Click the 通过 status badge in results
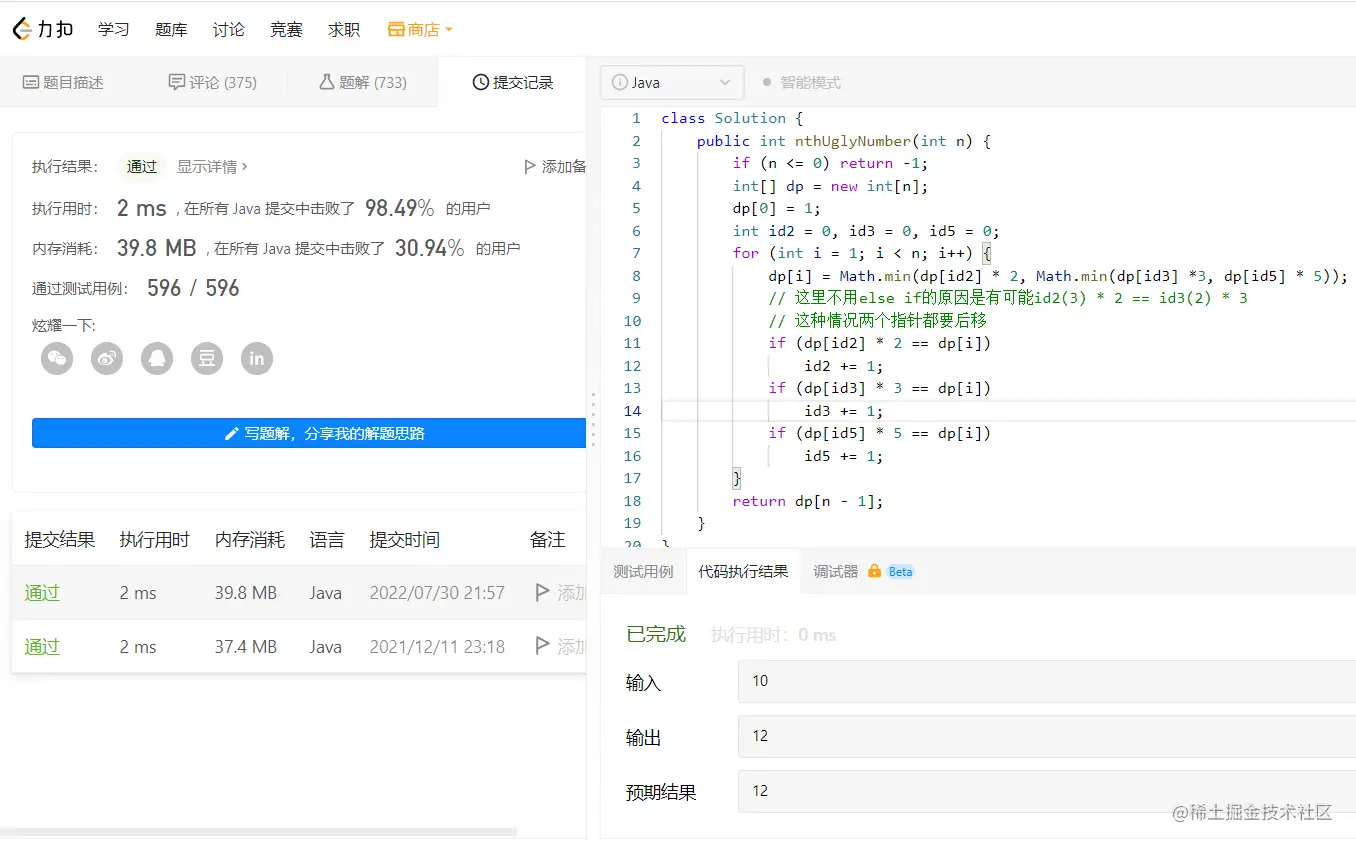This screenshot has height=846, width=1356. coord(142,167)
